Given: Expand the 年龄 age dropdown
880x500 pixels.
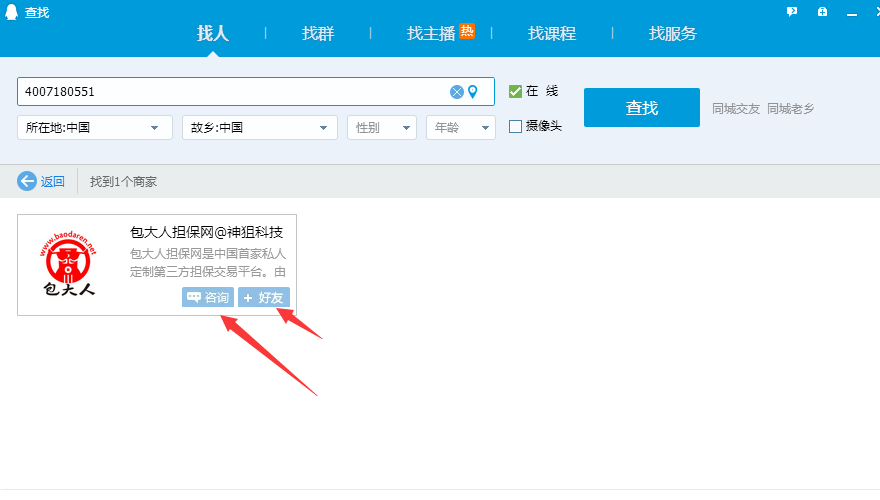Looking at the screenshot, I should tap(460, 128).
